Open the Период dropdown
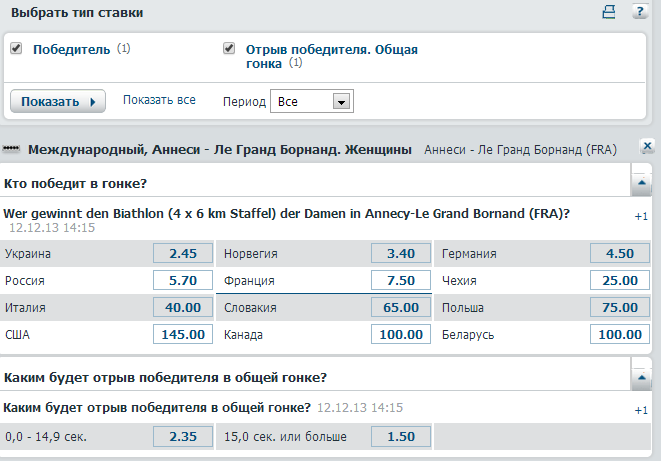The width and height of the screenshot is (661, 461). (340, 101)
